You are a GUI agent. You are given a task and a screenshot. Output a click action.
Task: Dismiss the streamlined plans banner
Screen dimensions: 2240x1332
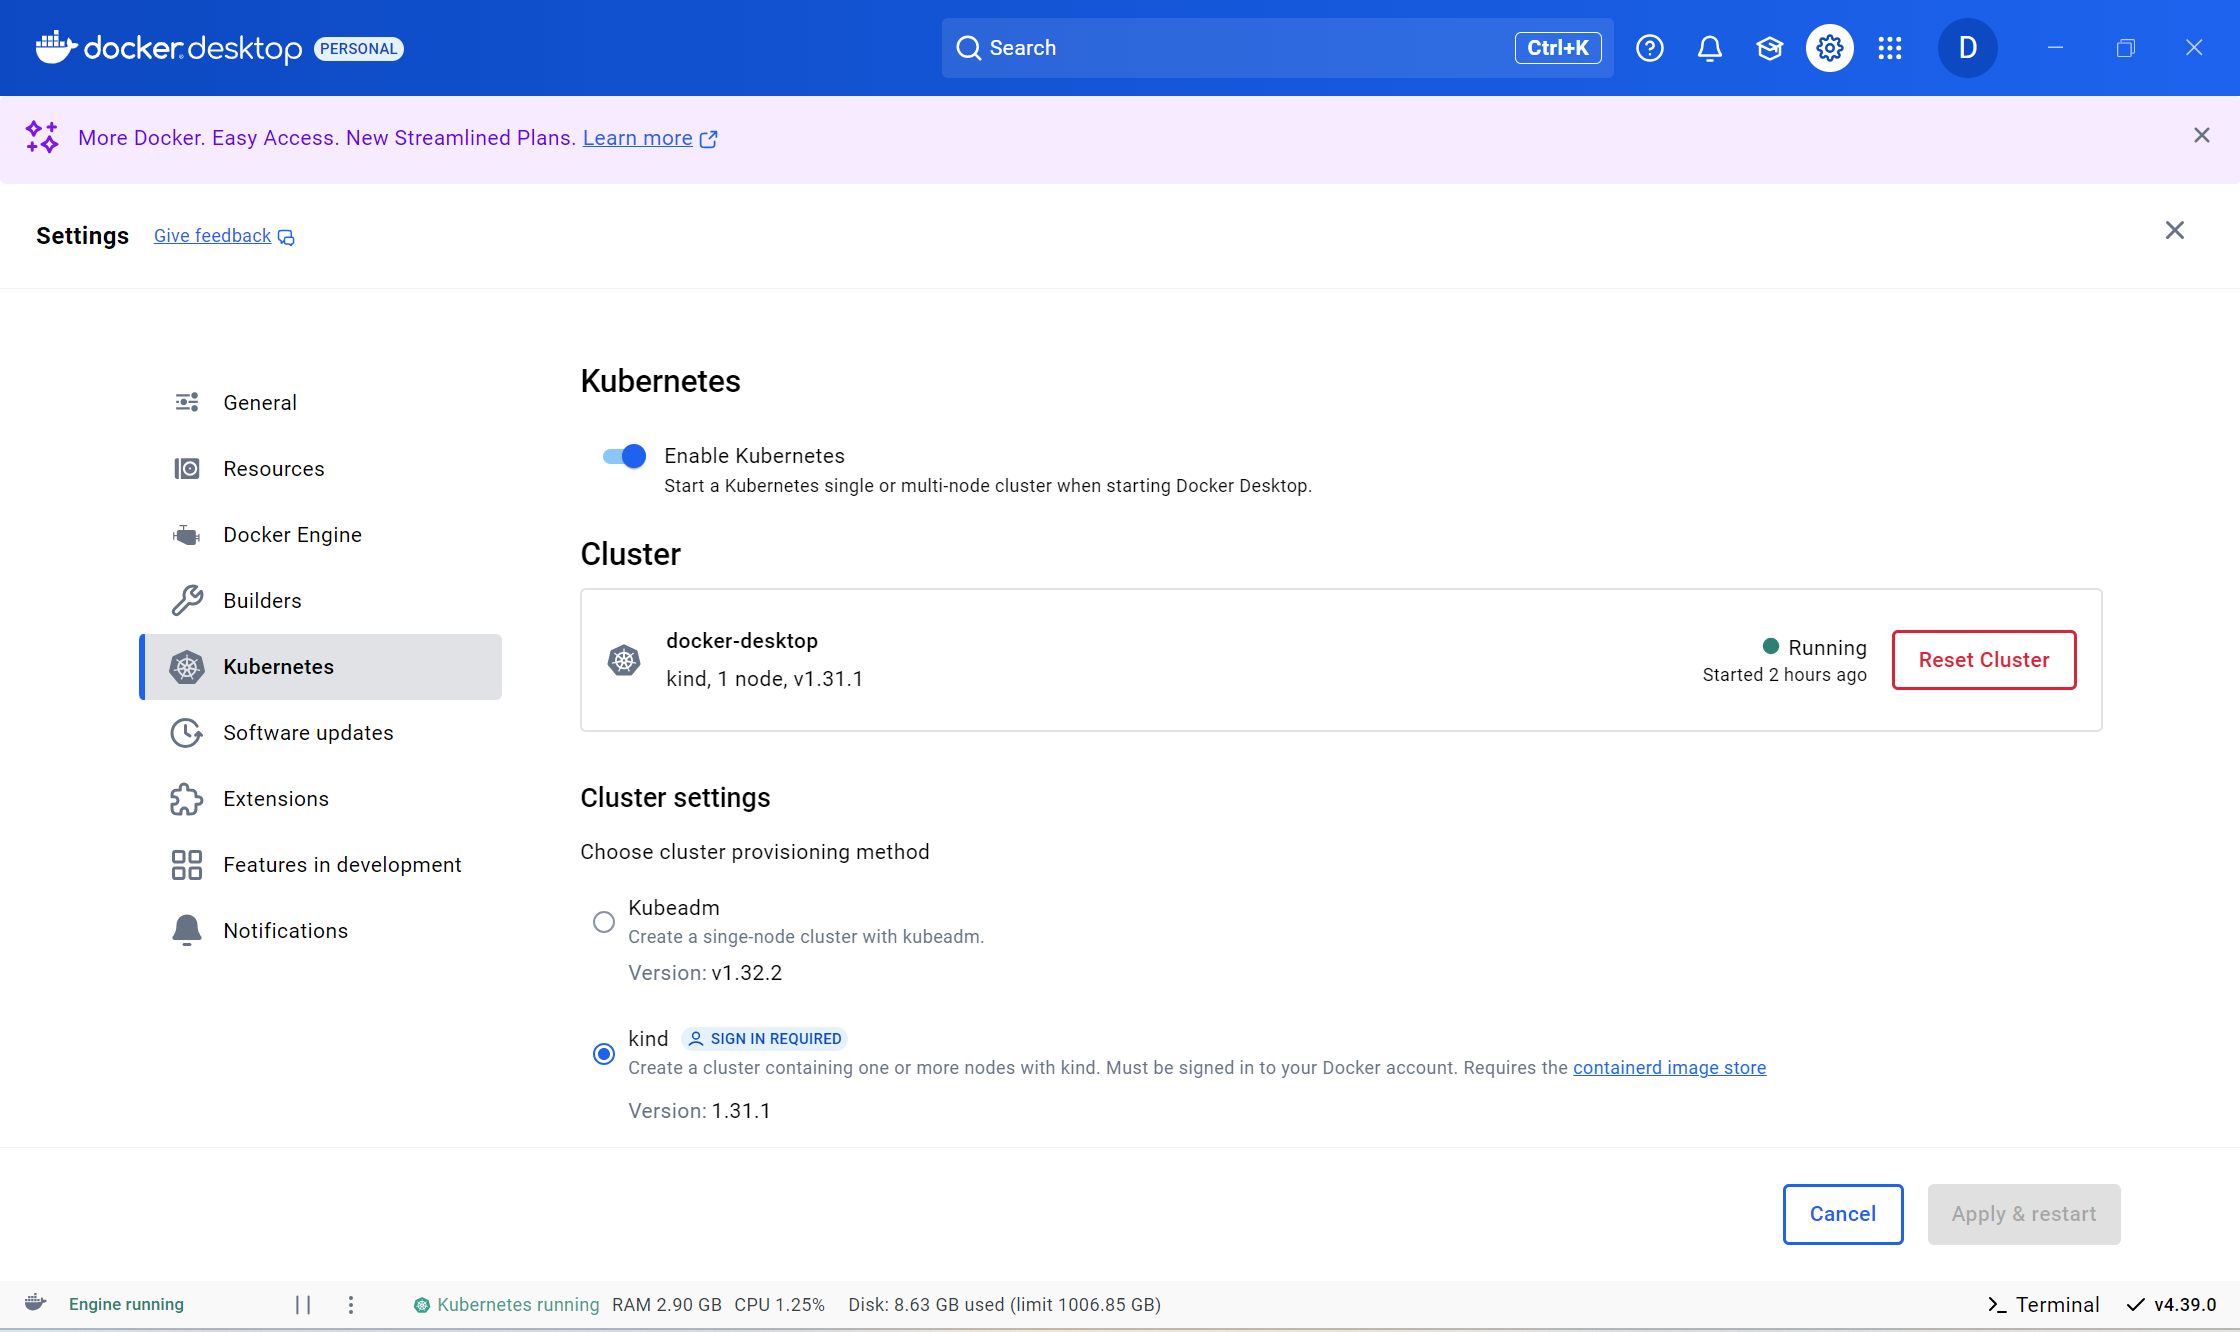click(x=2202, y=135)
